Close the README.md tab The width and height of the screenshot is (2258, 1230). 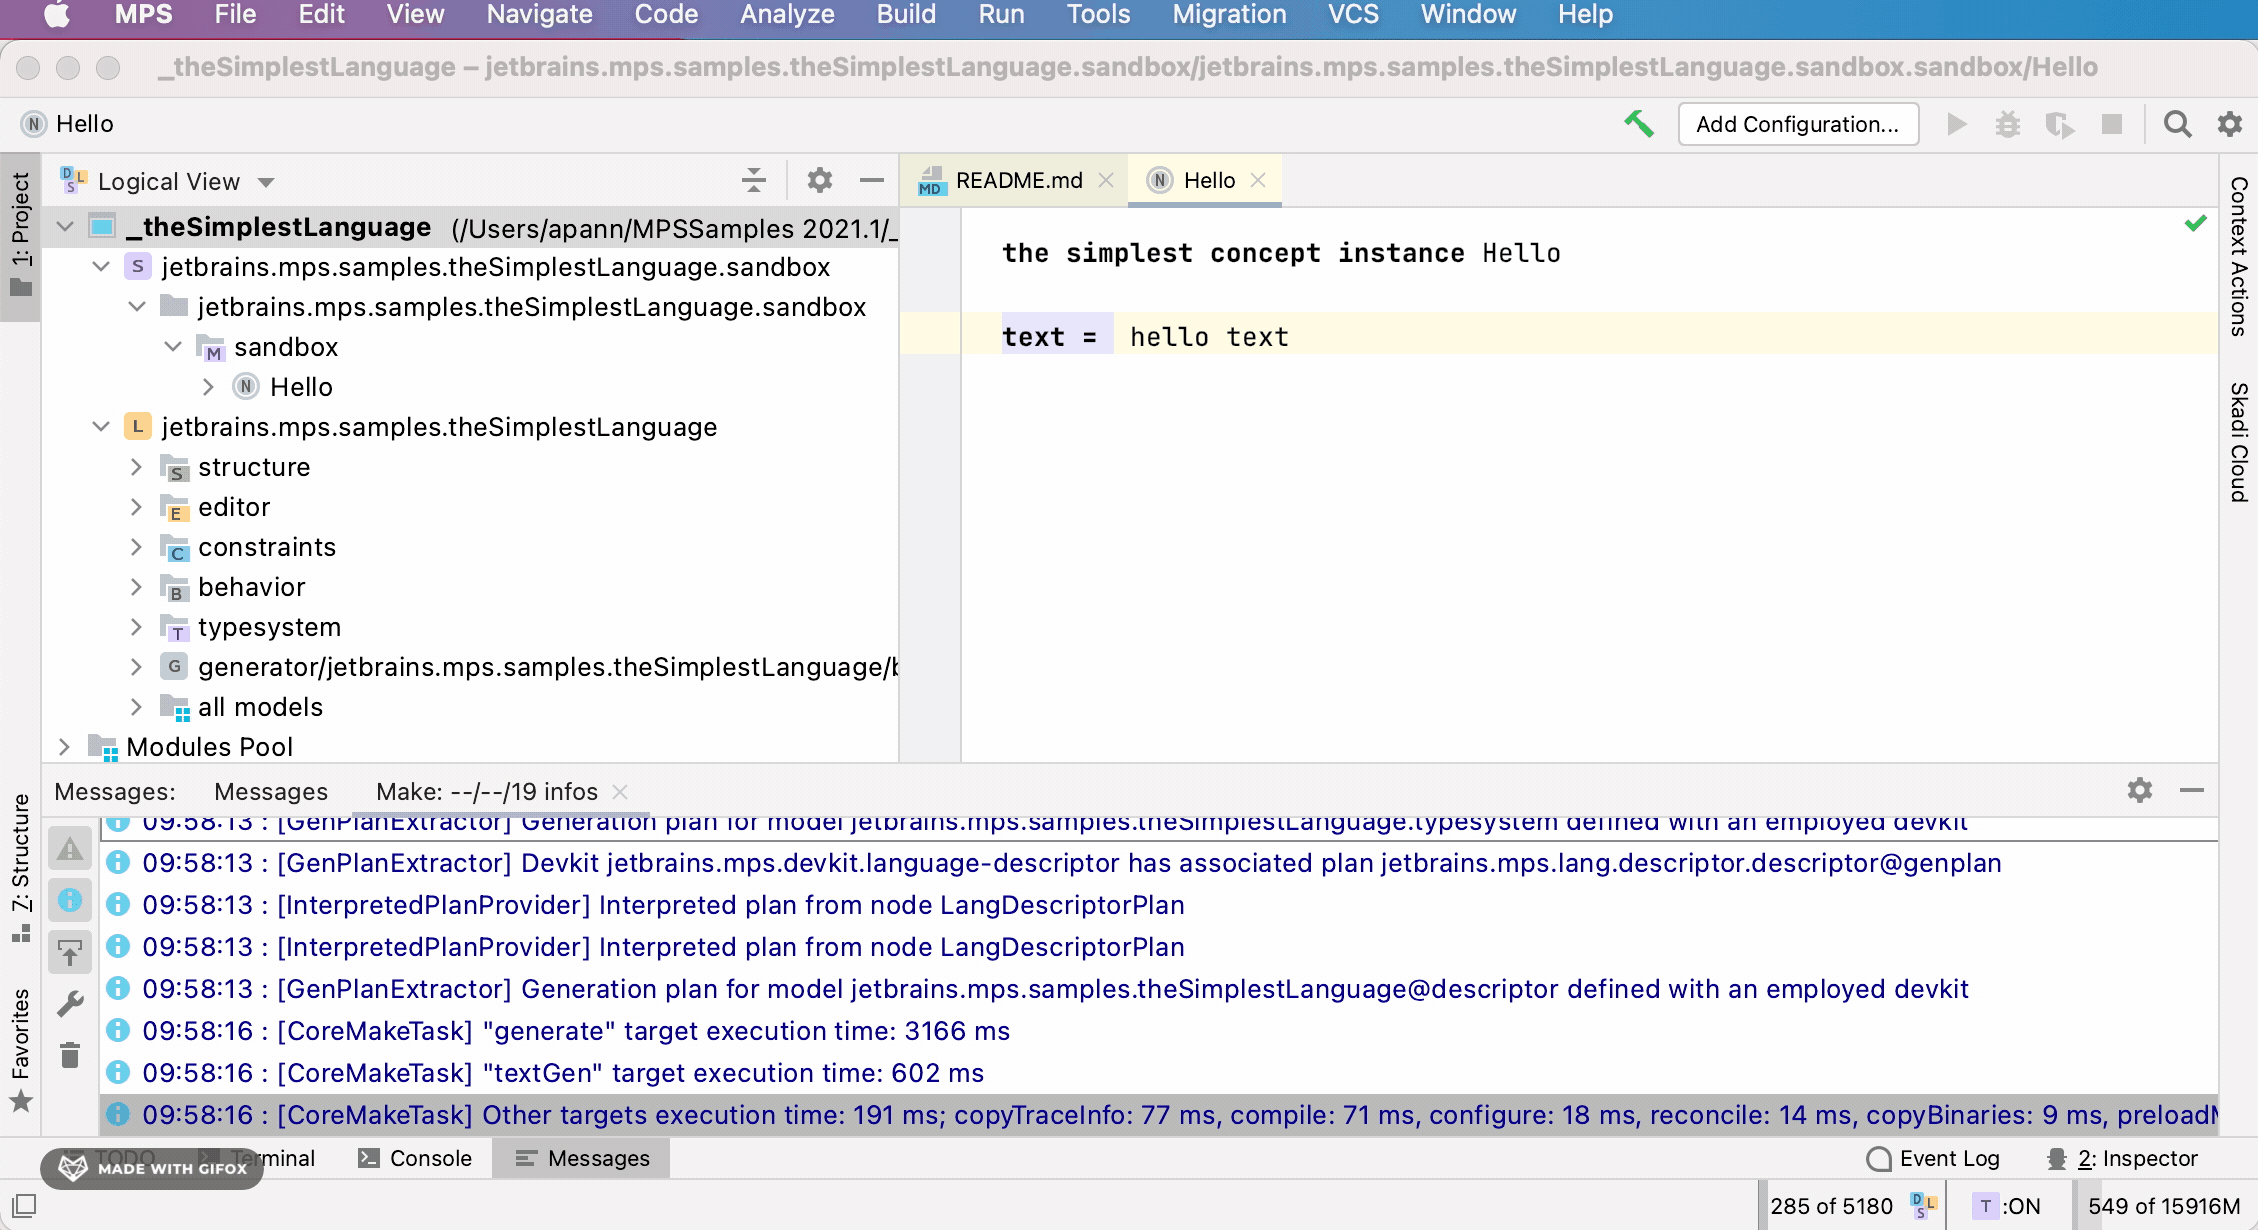coord(1106,180)
